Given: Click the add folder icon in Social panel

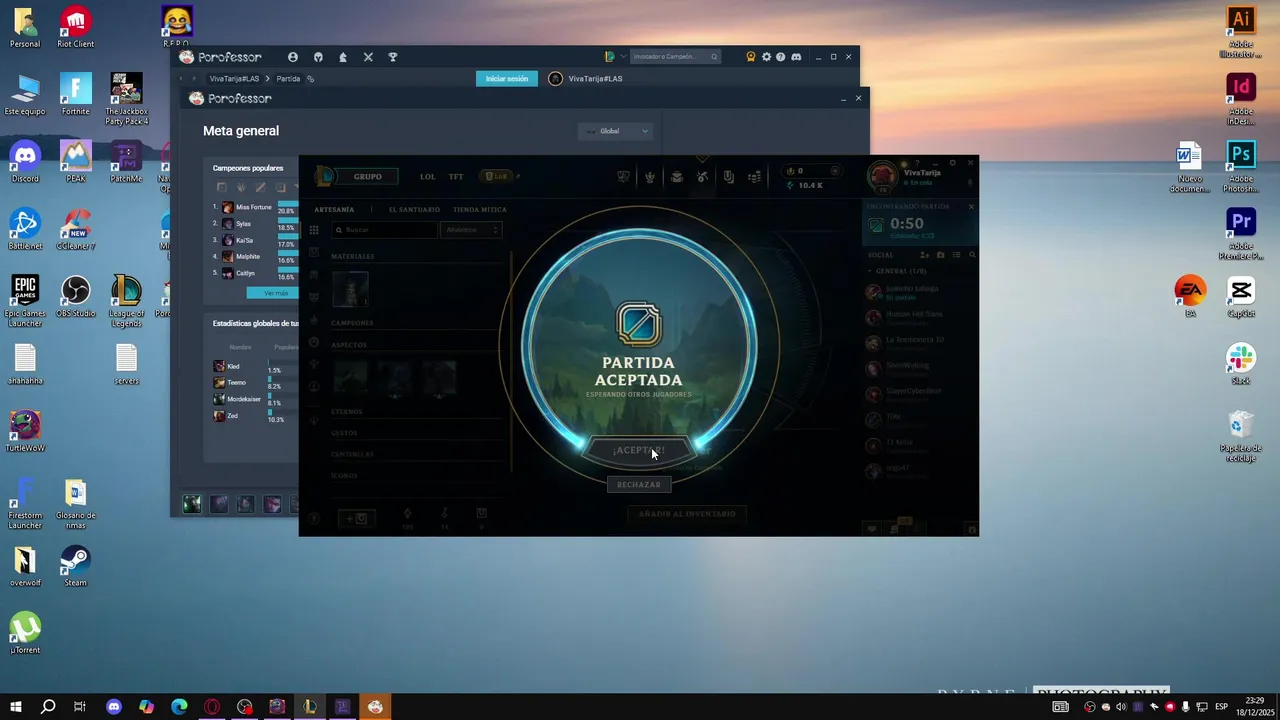Looking at the screenshot, I should (940, 255).
